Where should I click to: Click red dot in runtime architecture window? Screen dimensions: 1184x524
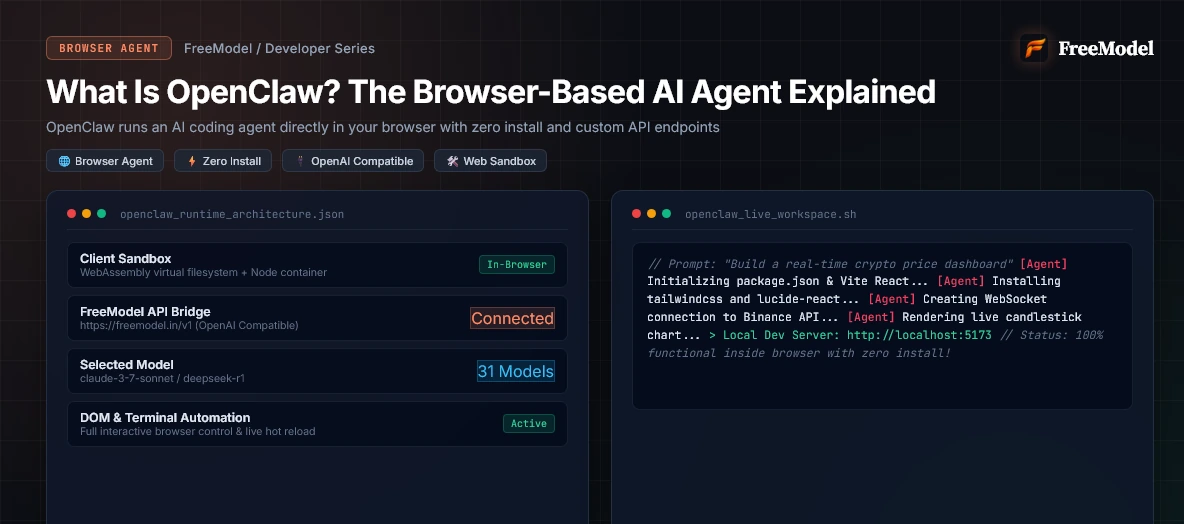tap(72, 214)
